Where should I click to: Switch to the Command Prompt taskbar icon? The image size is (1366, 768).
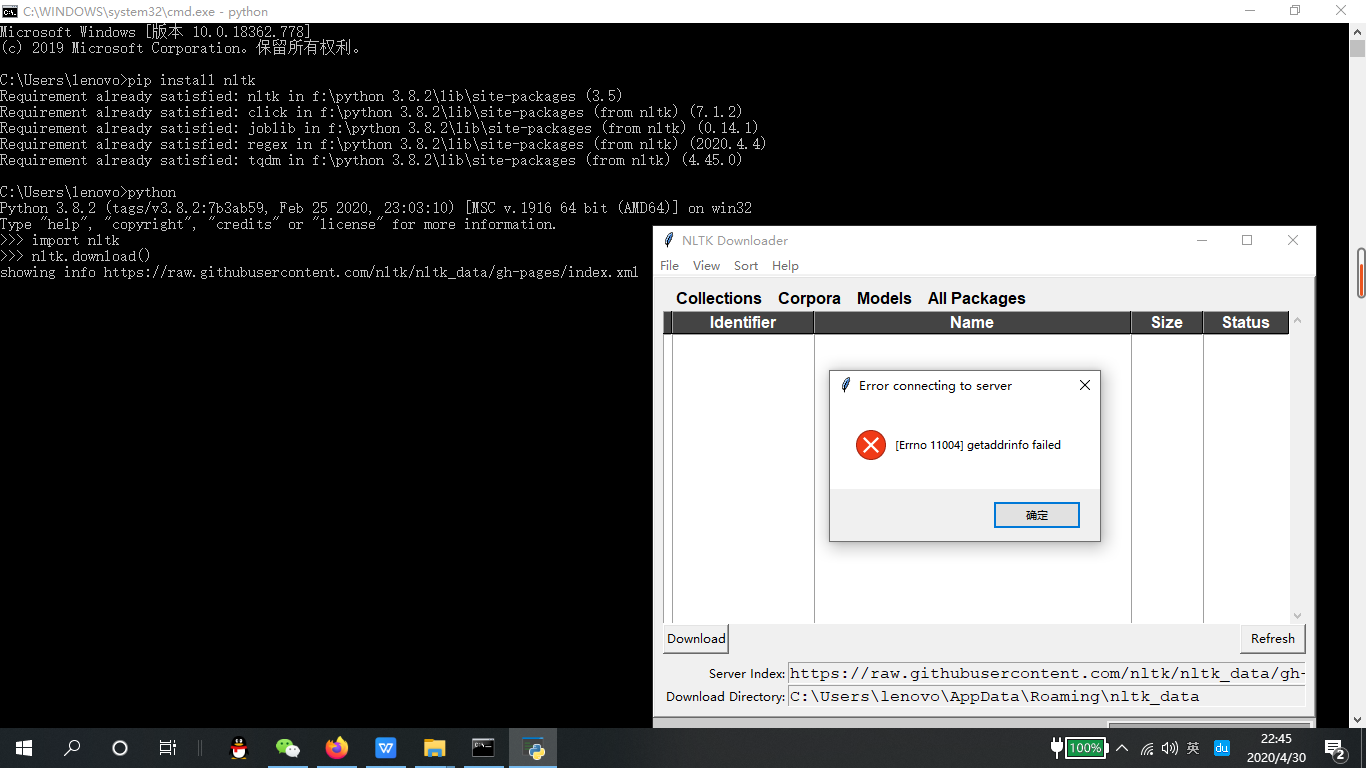(483, 748)
